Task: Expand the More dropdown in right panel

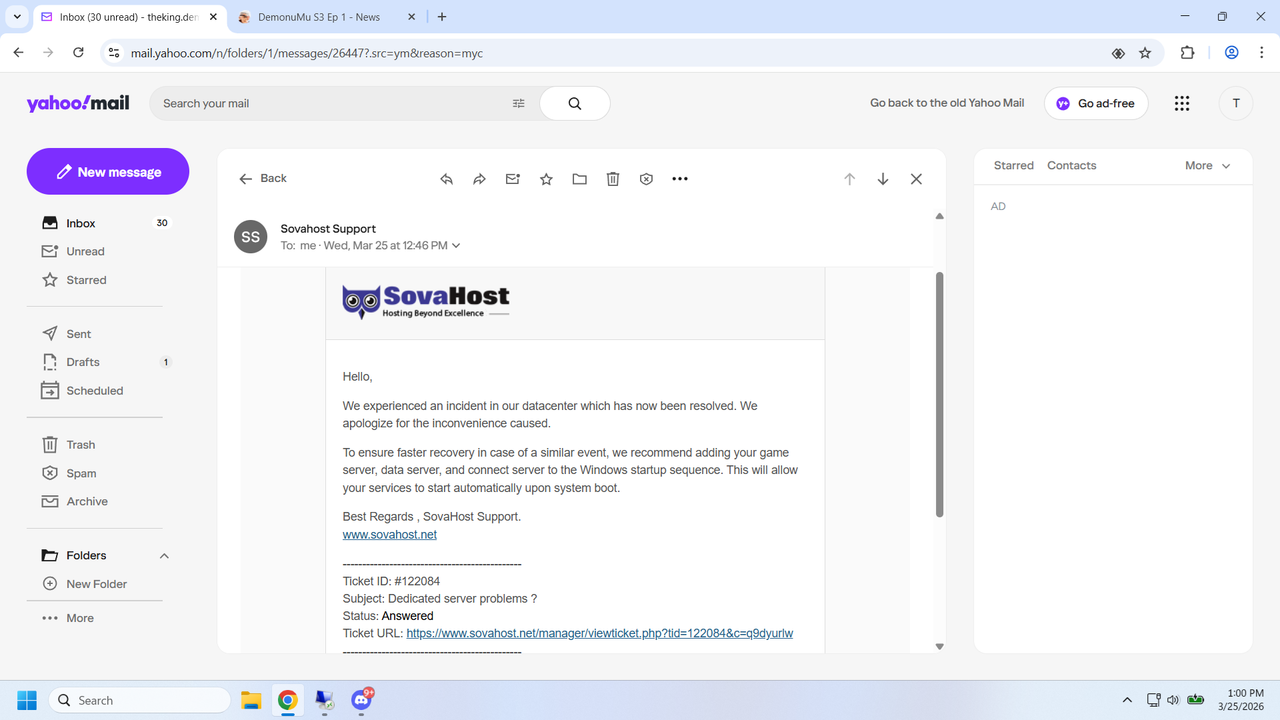Action: (1208, 166)
